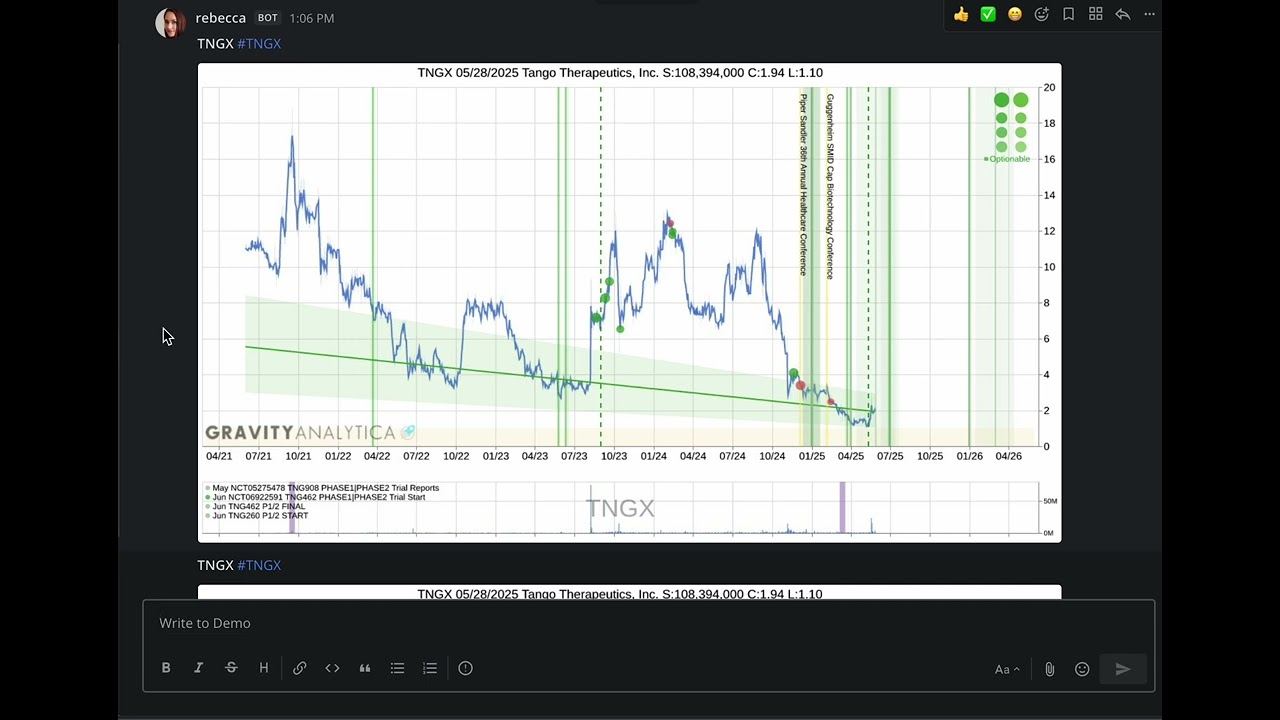Click 01/26 date label on chart axis
The width and height of the screenshot is (1280, 720).
[969, 456]
